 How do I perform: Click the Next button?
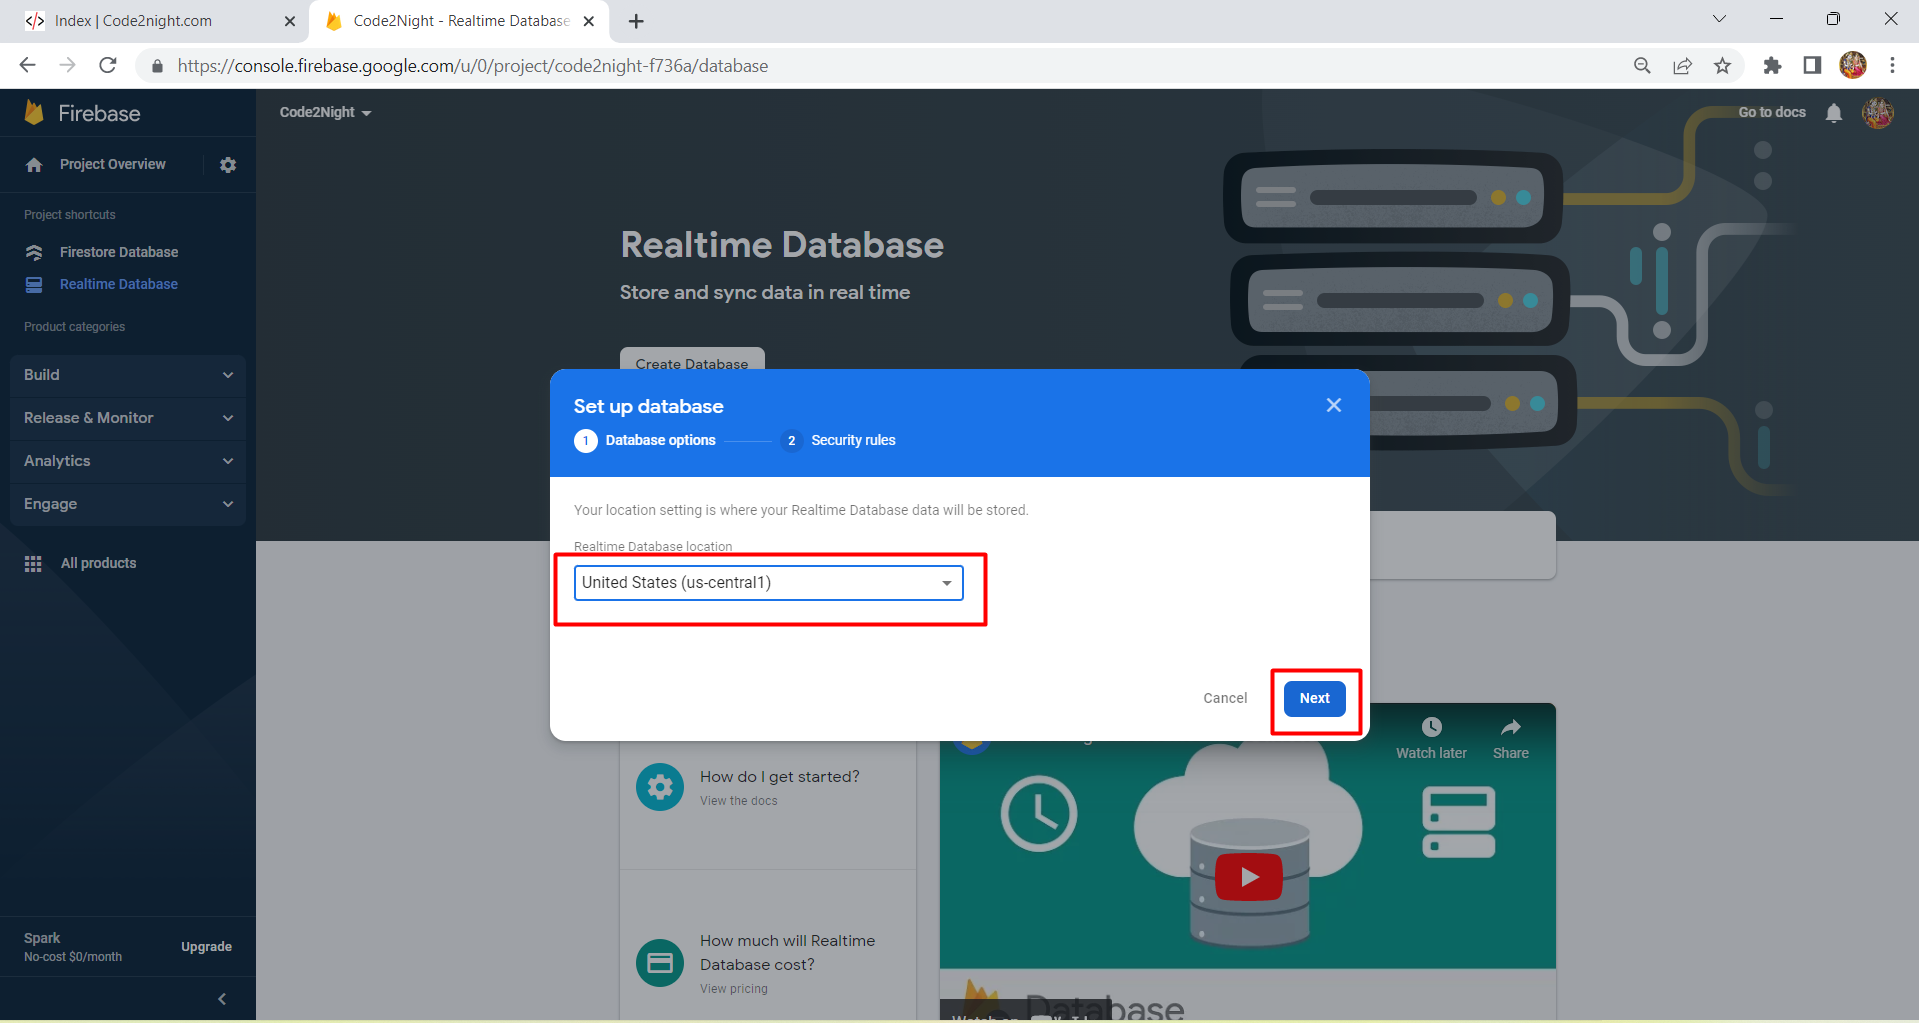1315,698
